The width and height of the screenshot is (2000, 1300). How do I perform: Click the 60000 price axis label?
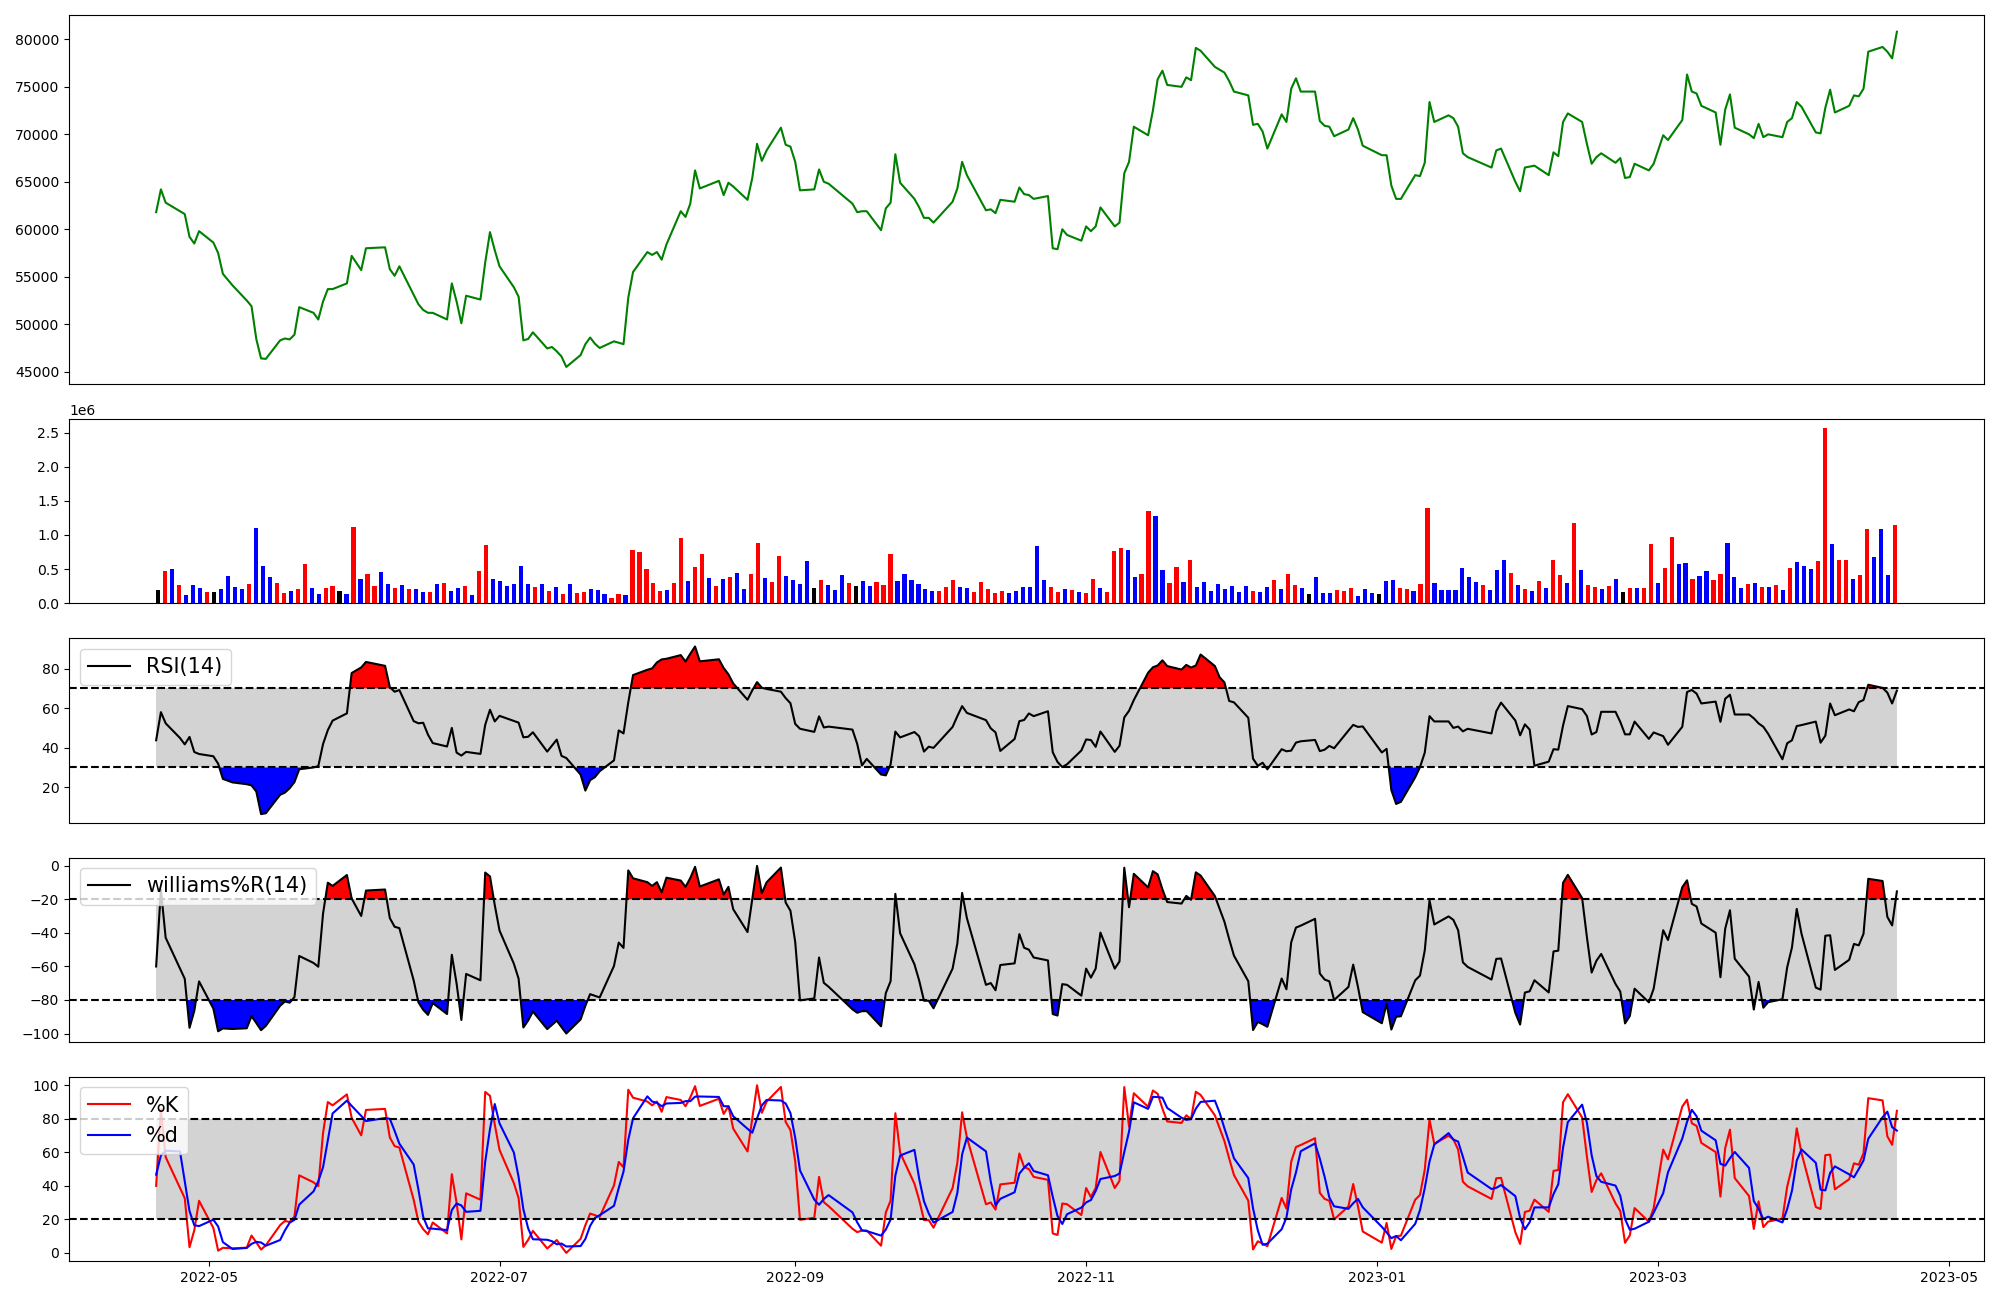(x=37, y=230)
